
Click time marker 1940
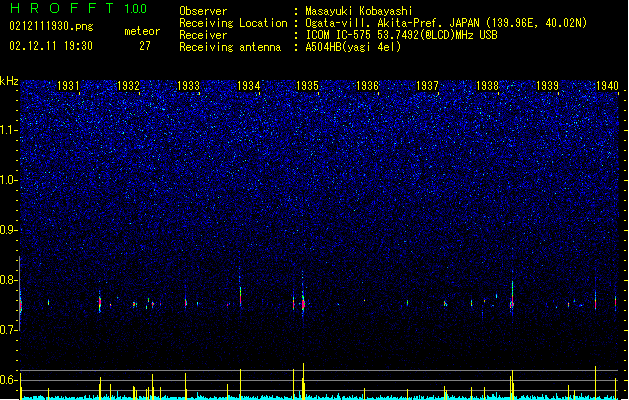pos(607,85)
